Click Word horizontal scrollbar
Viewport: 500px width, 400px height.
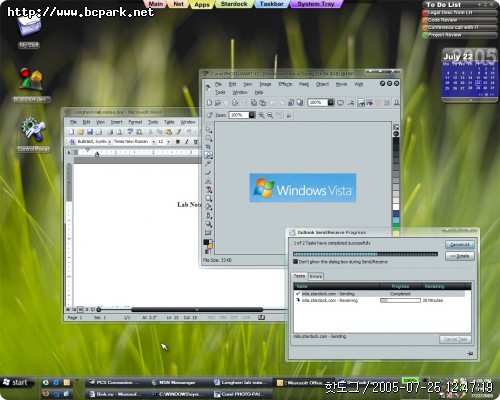[197, 309]
